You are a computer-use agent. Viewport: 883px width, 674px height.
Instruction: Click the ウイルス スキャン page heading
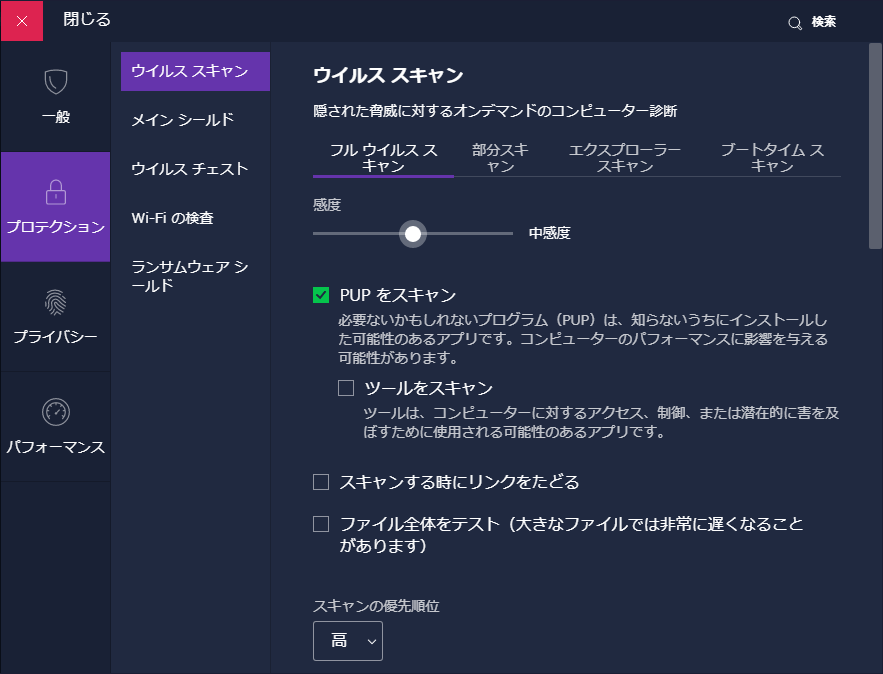tap(388, 75)
